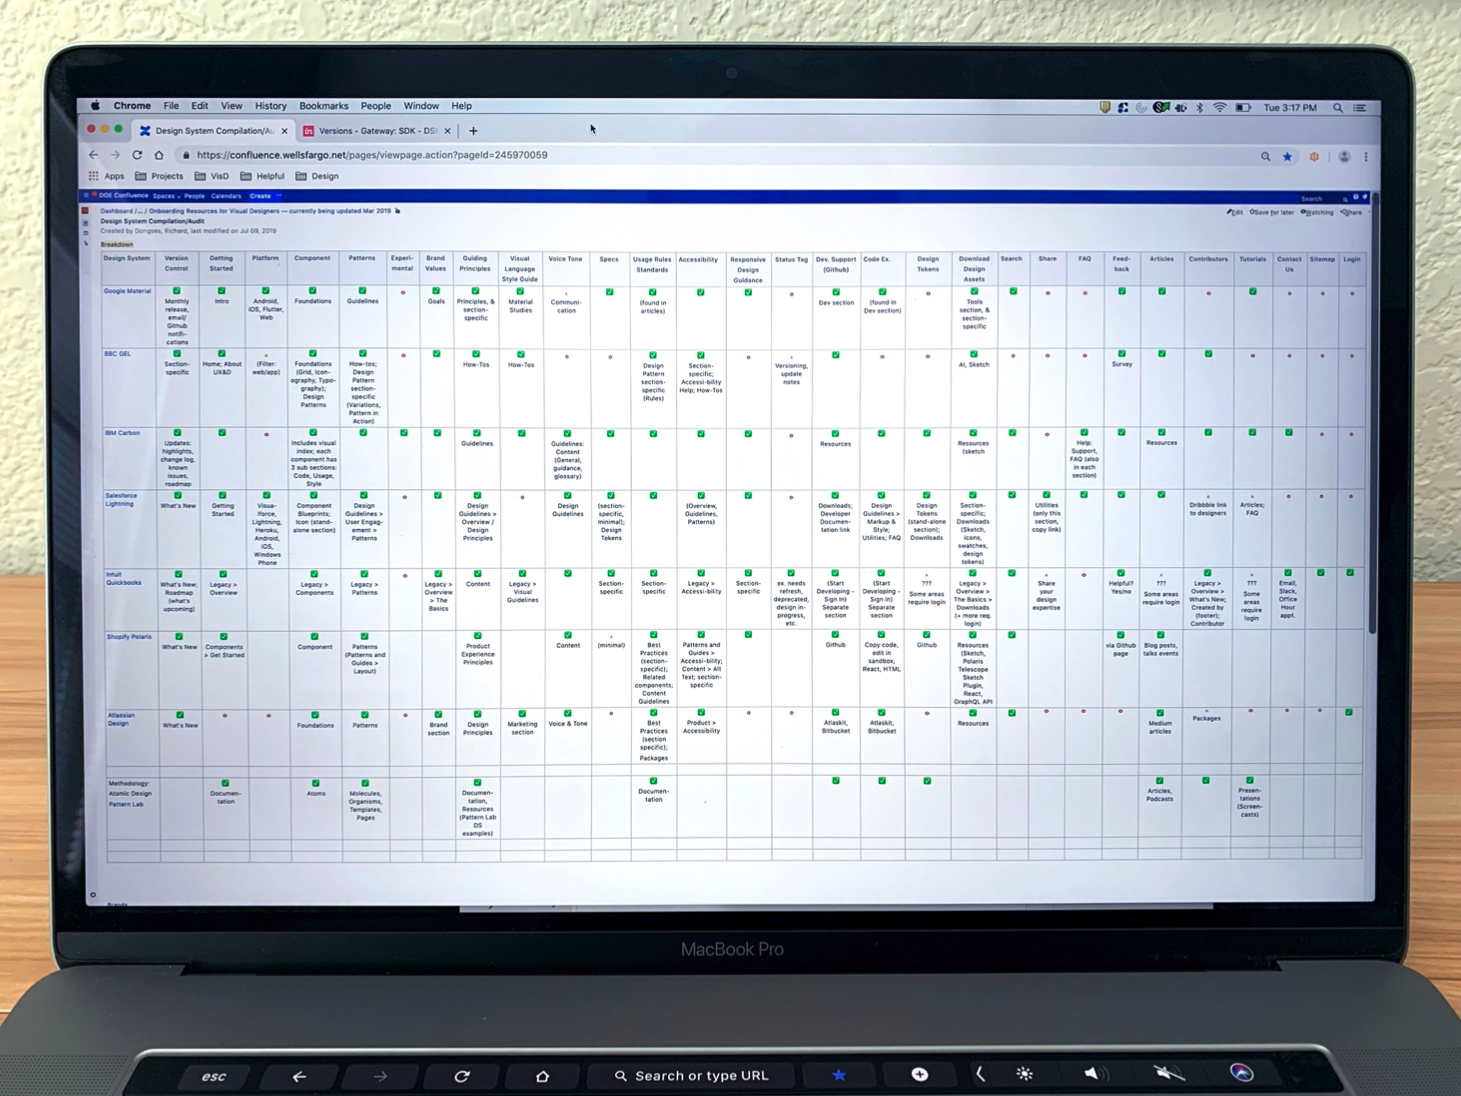
Task: Click the Watching button
Action: pos(1317,212)
